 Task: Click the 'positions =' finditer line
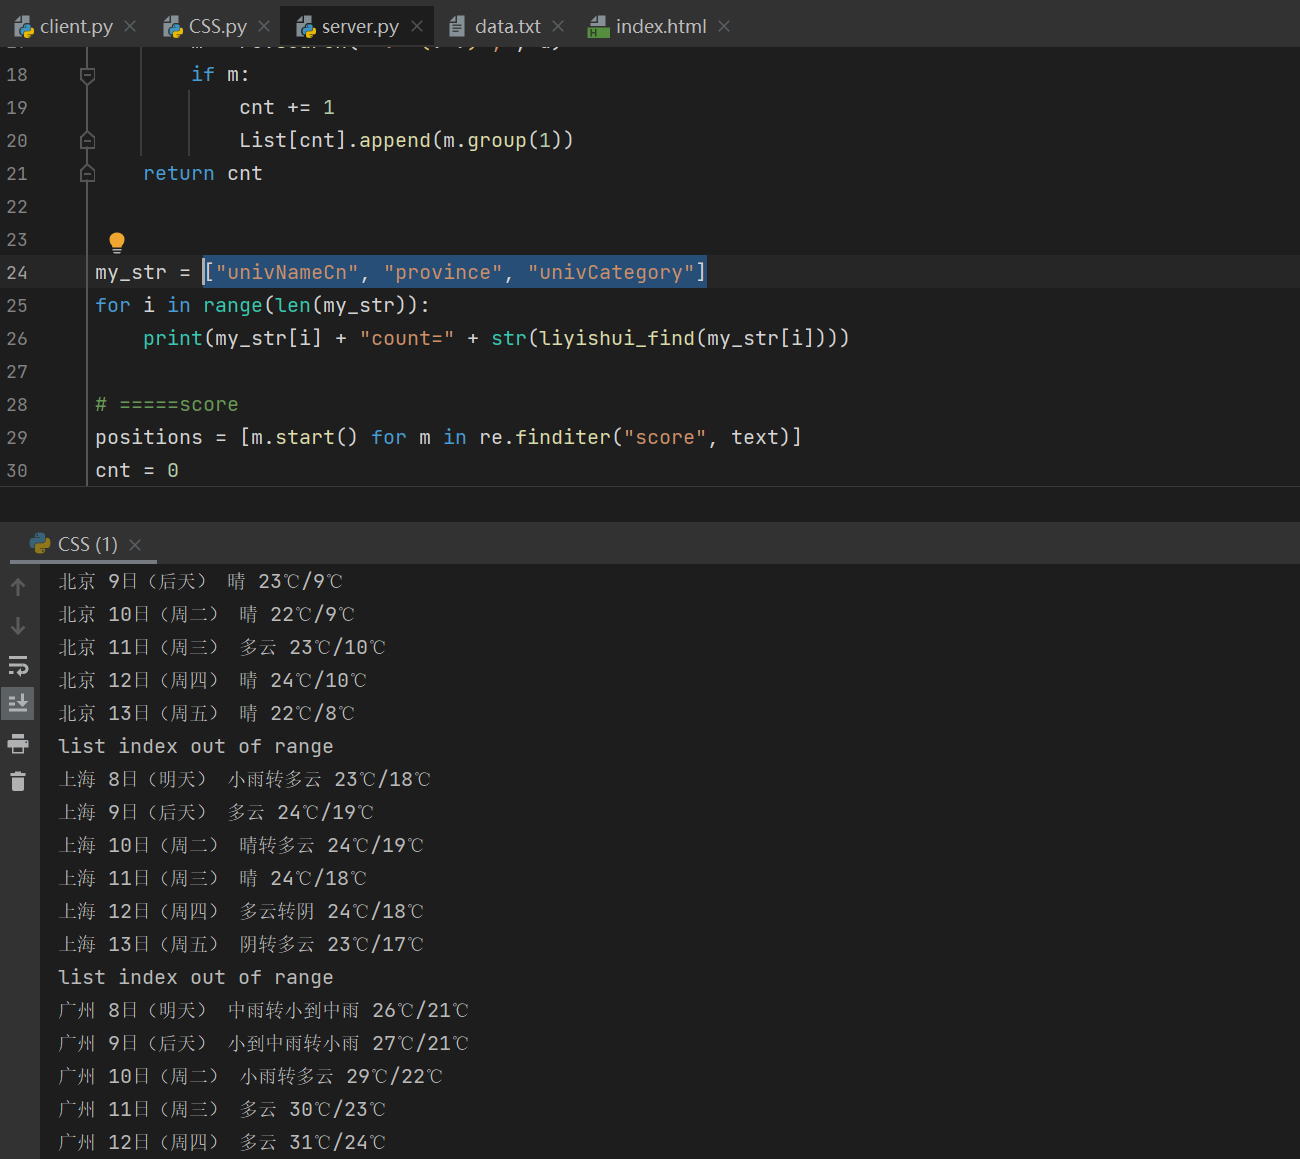point(448,438)
